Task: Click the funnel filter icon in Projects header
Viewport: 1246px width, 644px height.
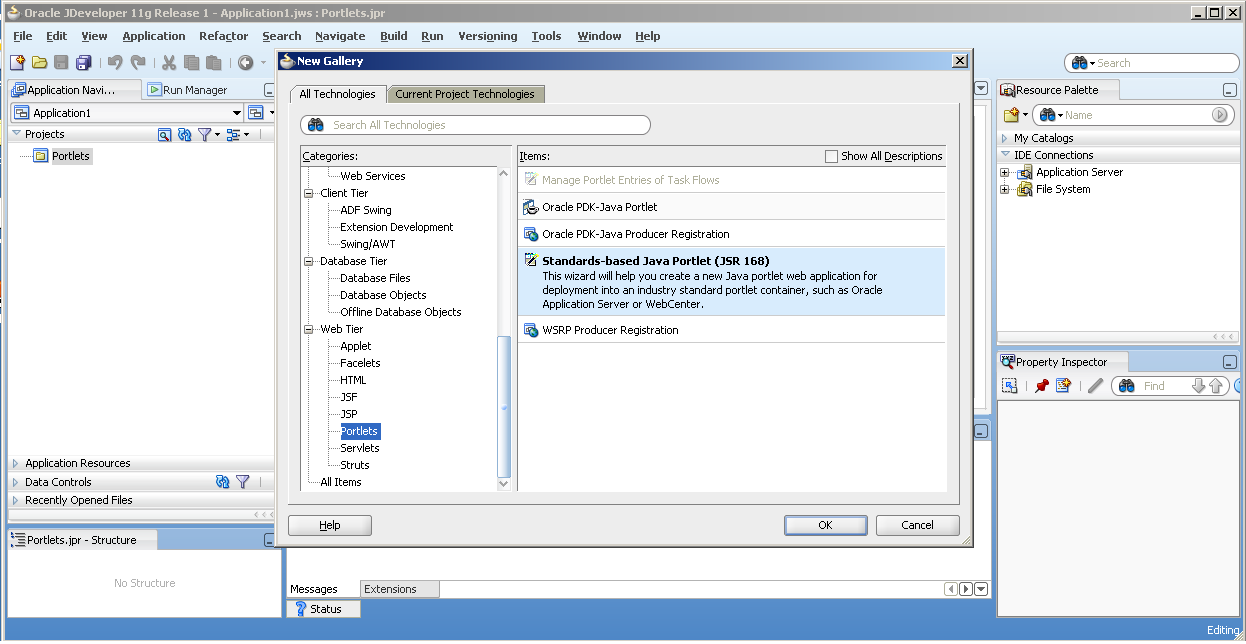Action: pyautogui.click(x=204, y=134)
